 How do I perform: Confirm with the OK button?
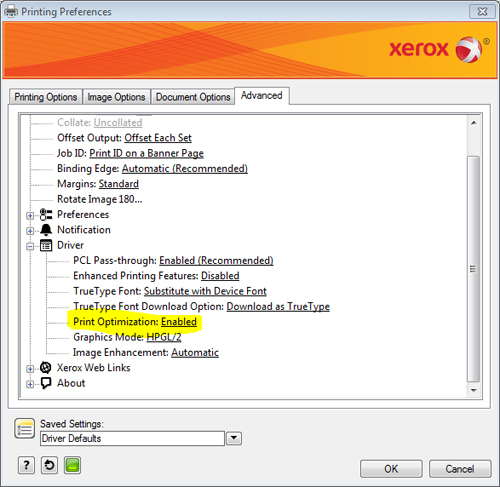[x=391, y=469]
